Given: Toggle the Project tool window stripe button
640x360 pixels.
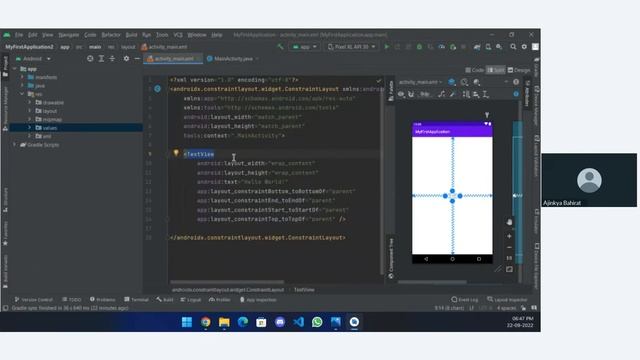Looking at the screenshot, I should coord(5,66).
